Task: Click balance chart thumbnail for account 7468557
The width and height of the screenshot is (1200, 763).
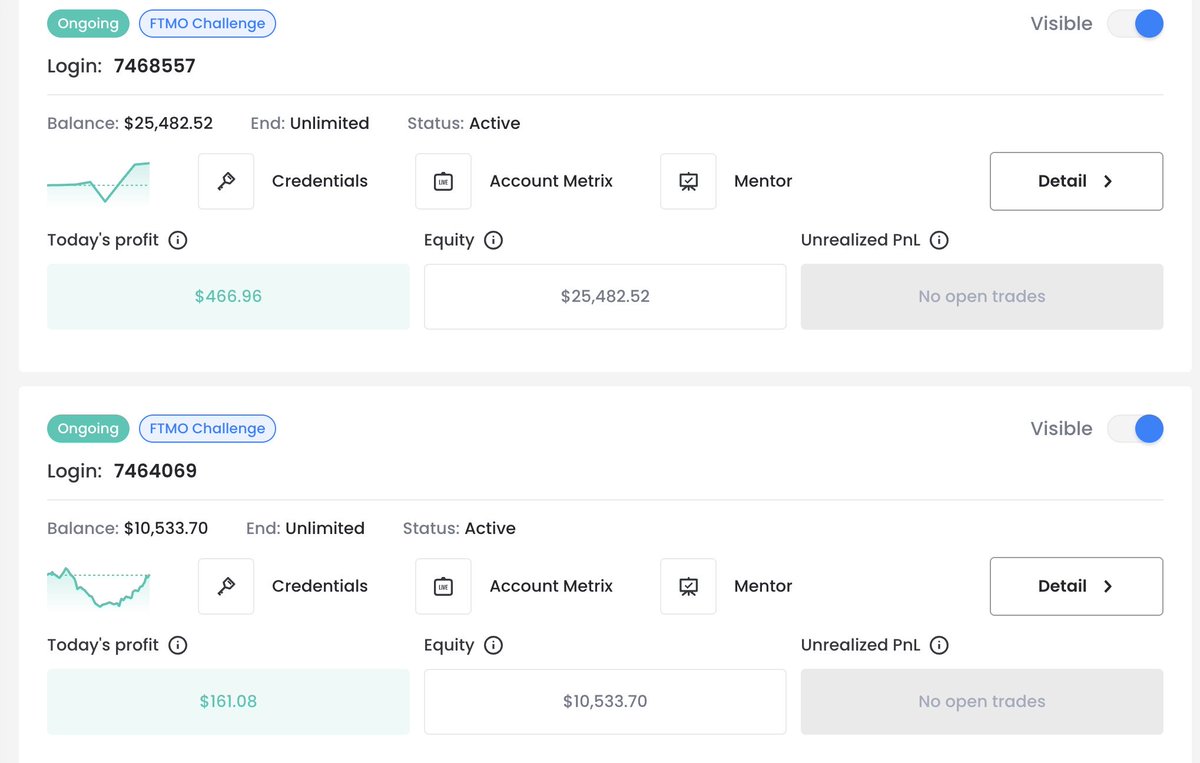Action: 98,181
